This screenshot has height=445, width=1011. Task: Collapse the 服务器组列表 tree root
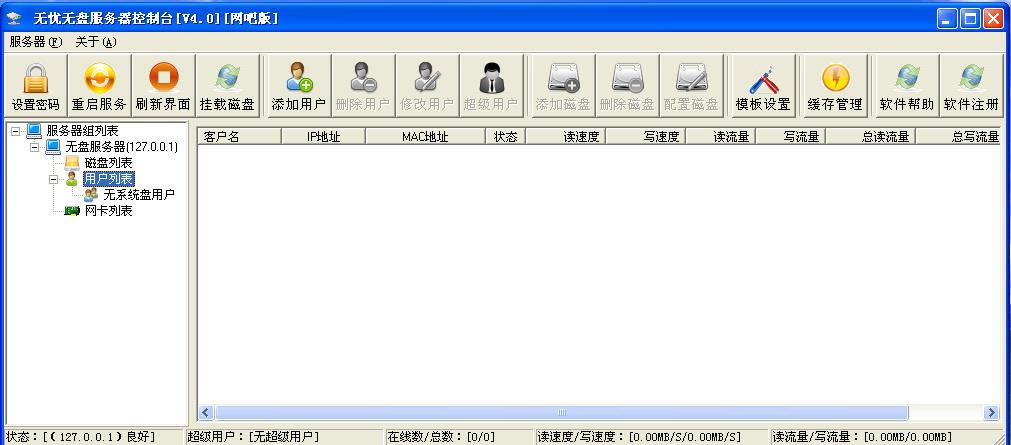15,131
